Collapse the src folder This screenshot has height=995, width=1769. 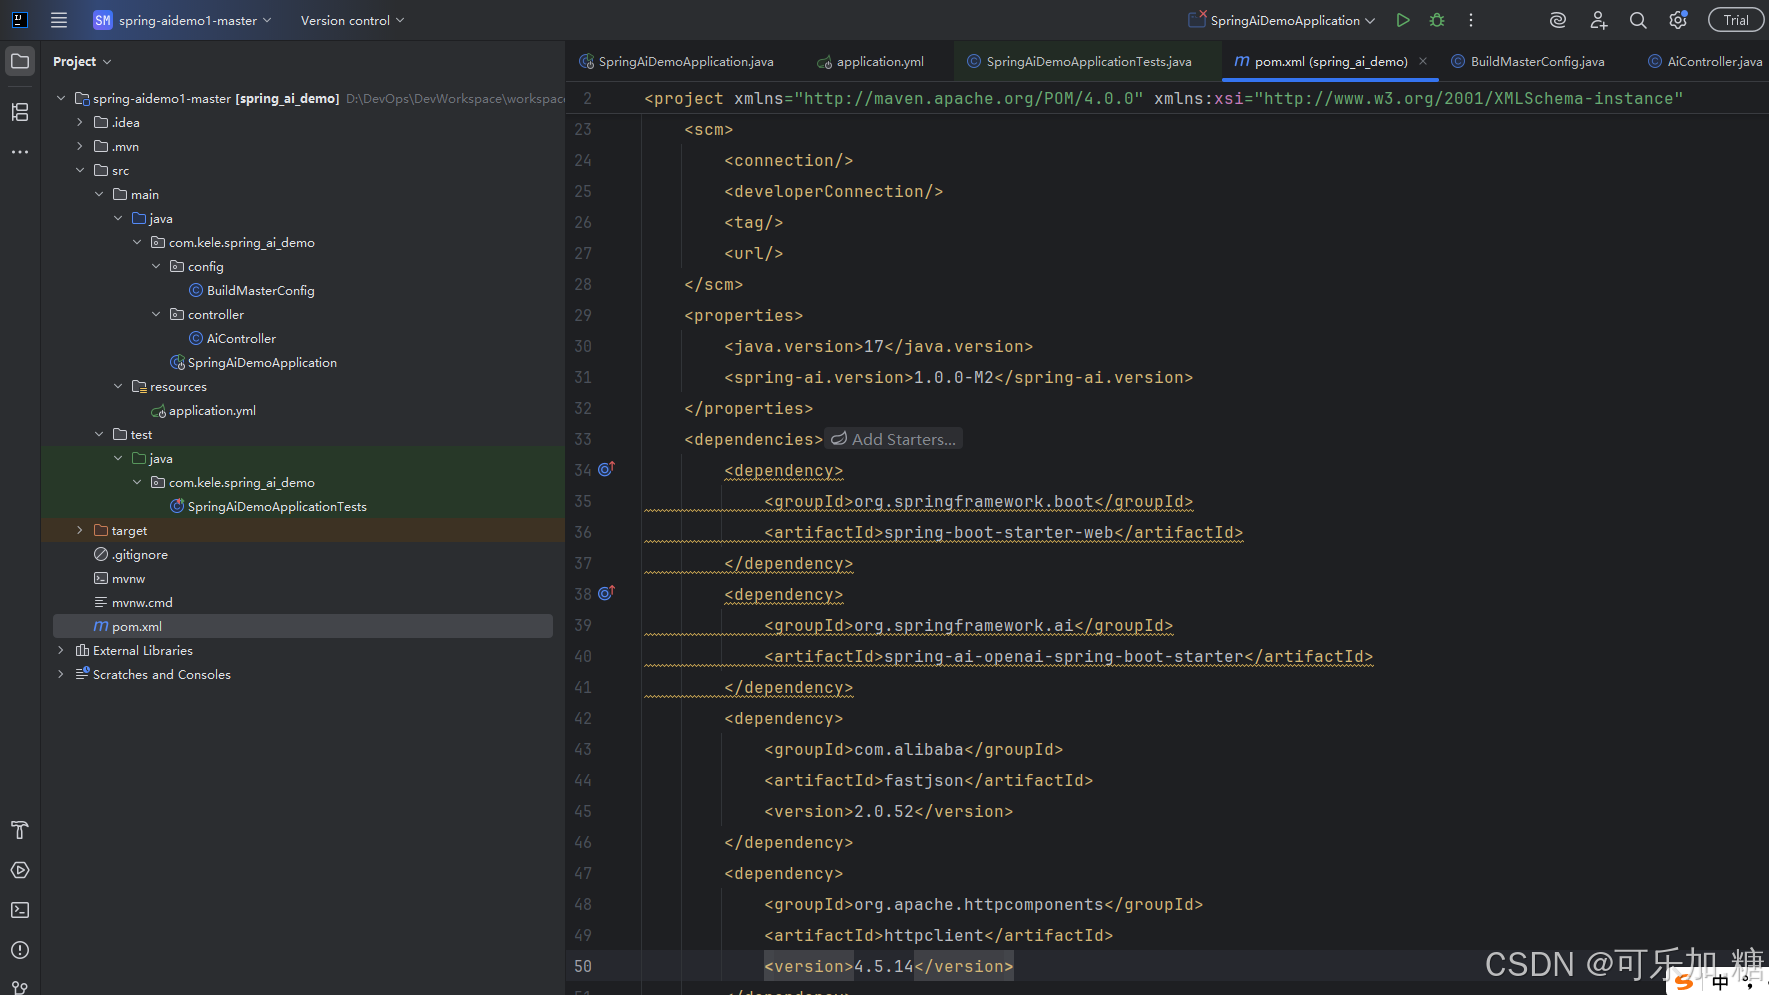pyautogui.click(x=80, y=170)
